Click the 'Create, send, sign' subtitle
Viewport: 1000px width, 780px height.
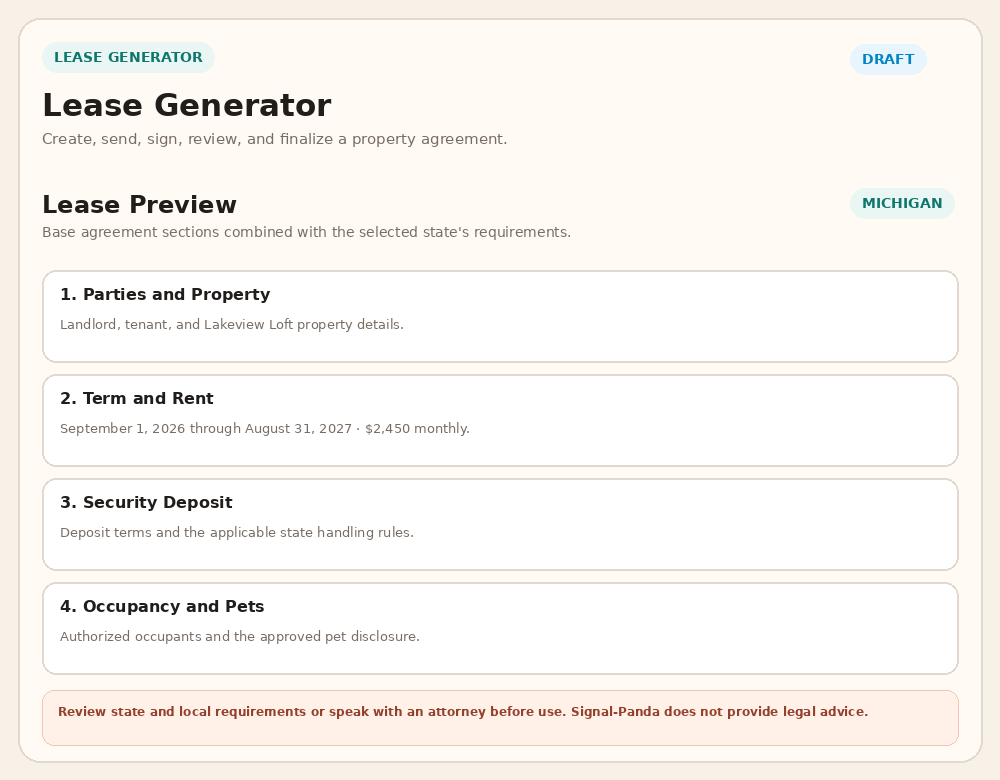274,139
